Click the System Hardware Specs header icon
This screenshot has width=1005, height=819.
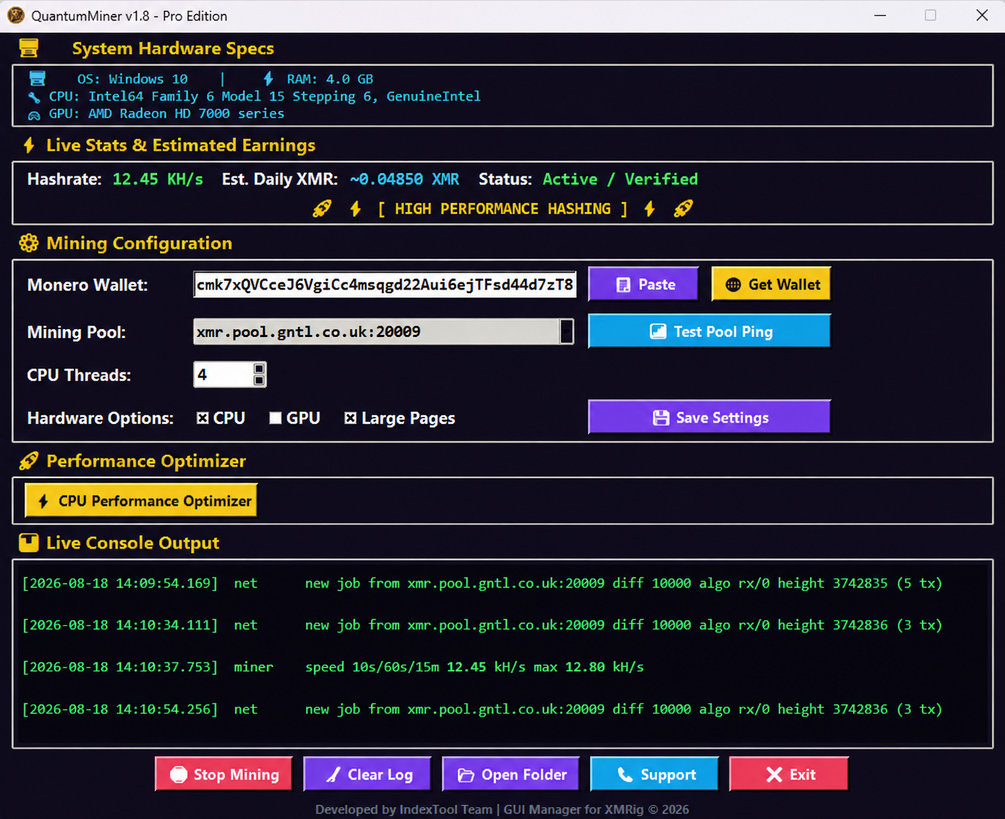click(29, 48)
